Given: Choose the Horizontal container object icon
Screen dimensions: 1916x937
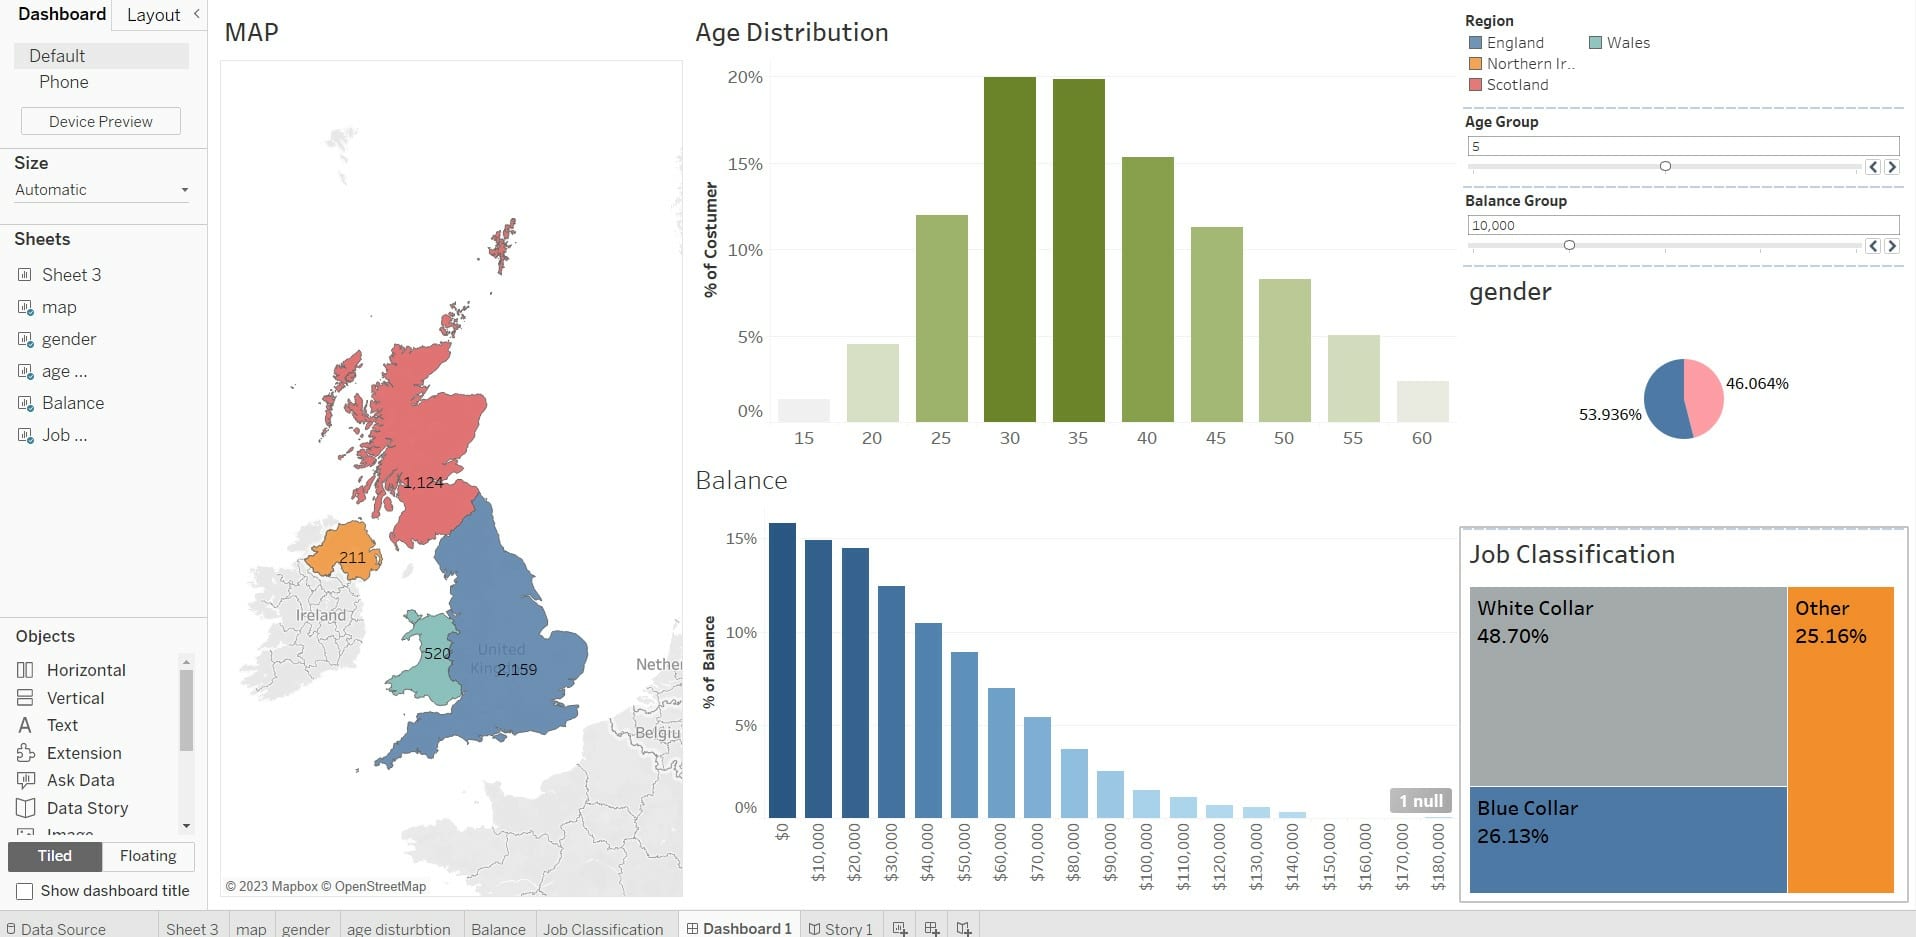Looking at the screenshot, I should pyautogui.click(x=26, y=670).
